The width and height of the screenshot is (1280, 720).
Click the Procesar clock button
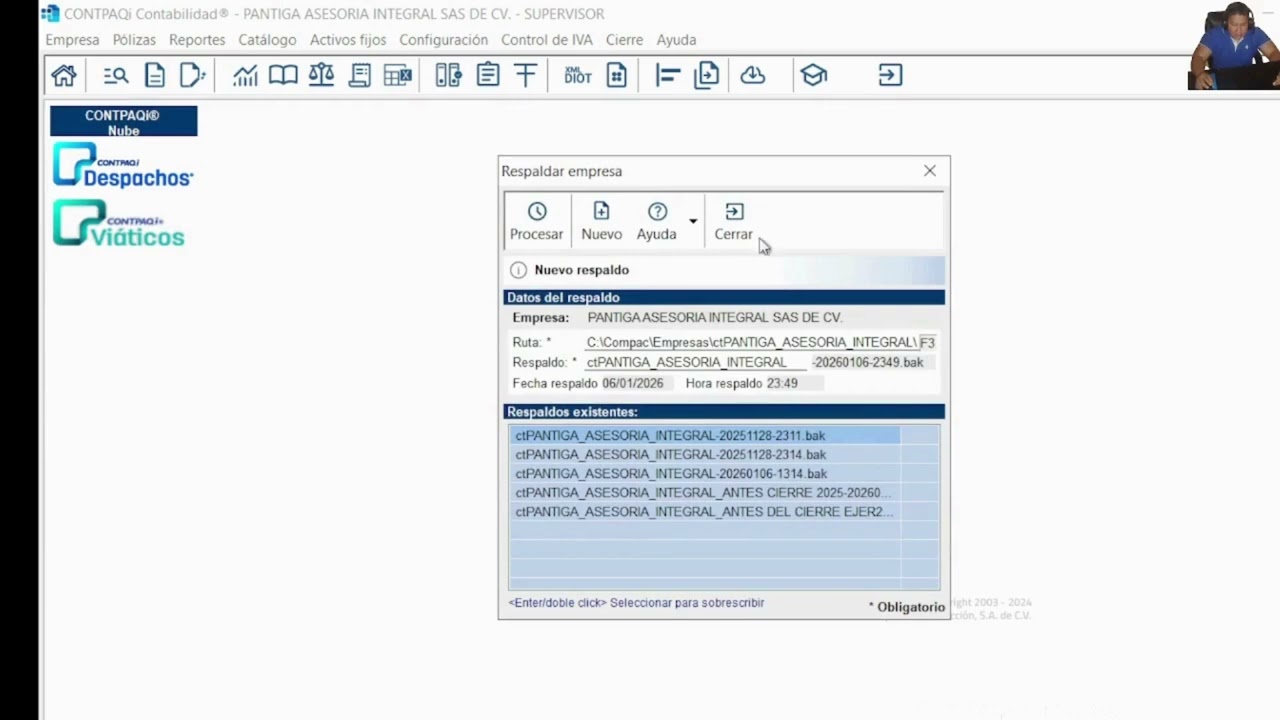click(537, 221)
